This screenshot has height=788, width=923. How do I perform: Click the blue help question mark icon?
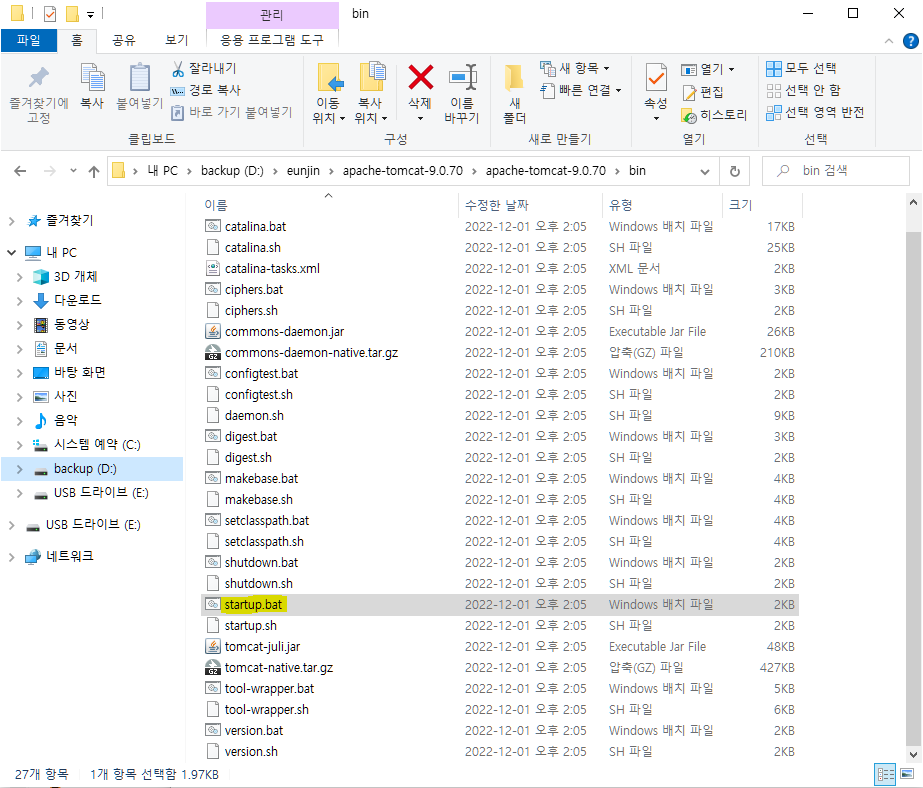(910, 41)
